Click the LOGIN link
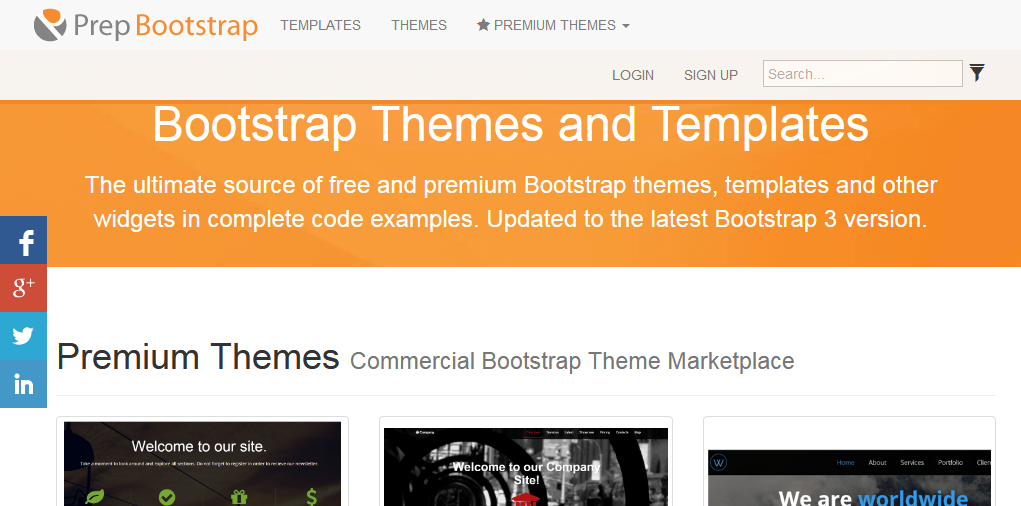Image resolution: width=1021 pixels, height=506 pixels. tap(633, 75)
